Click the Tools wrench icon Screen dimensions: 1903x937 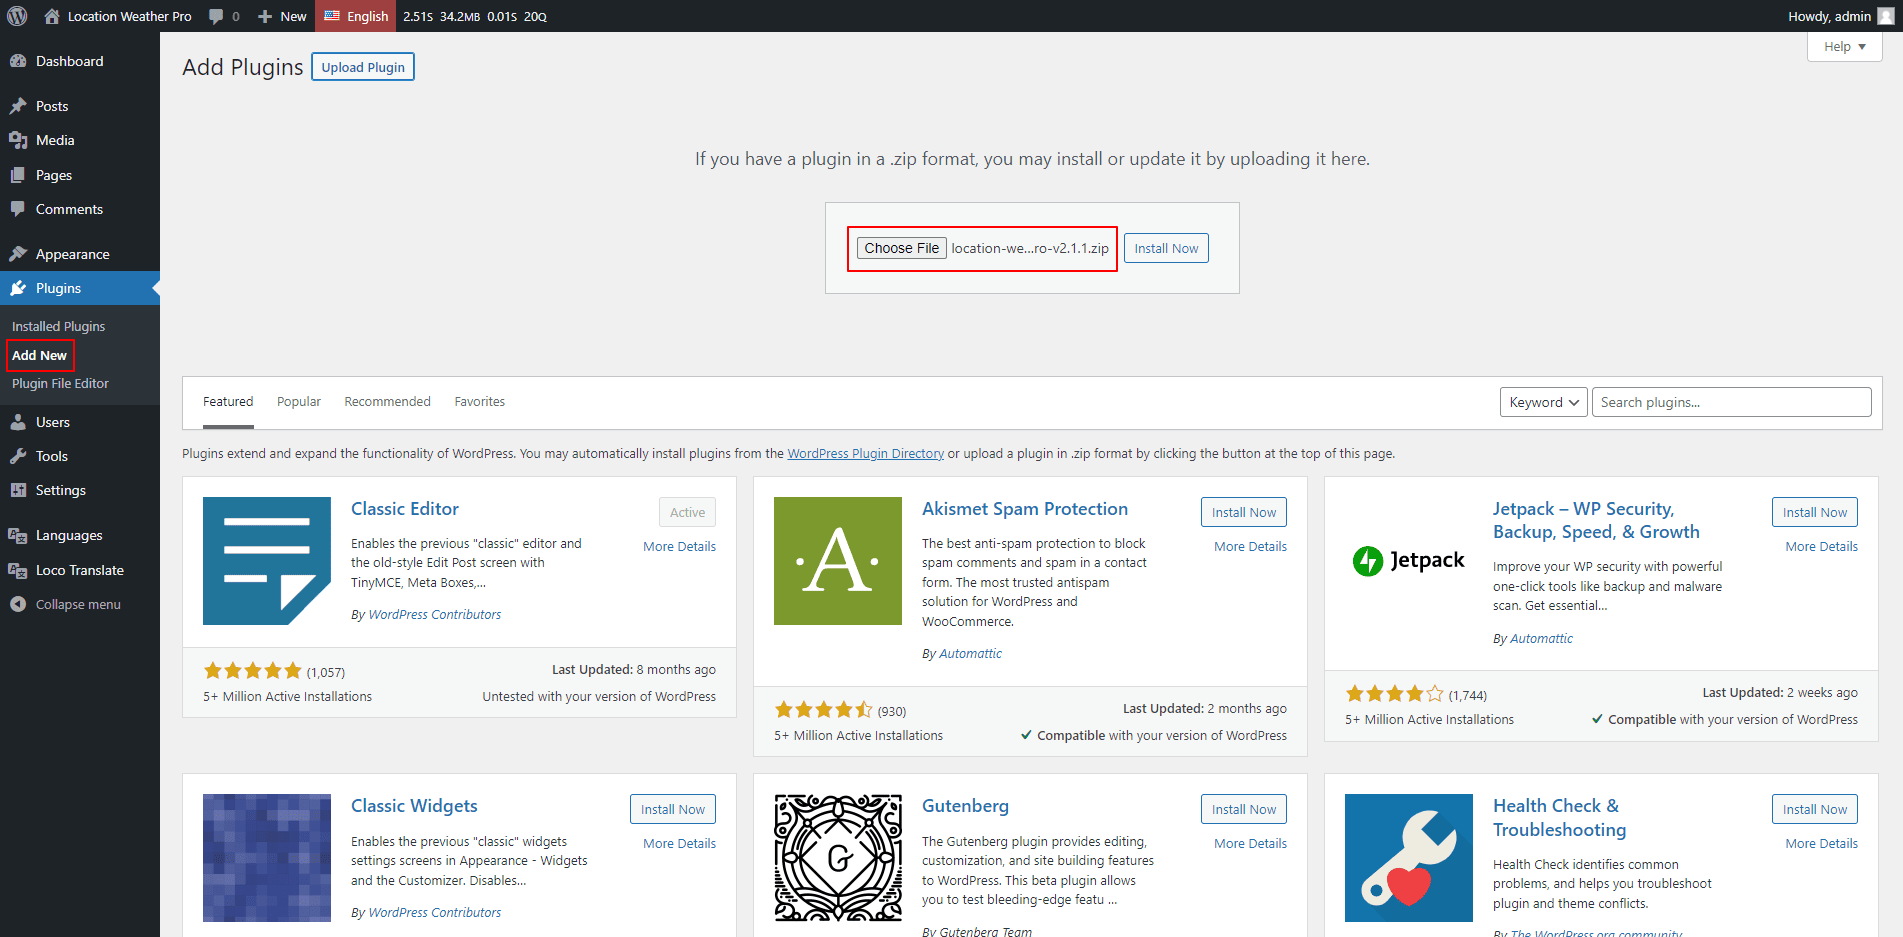(18, 456)
